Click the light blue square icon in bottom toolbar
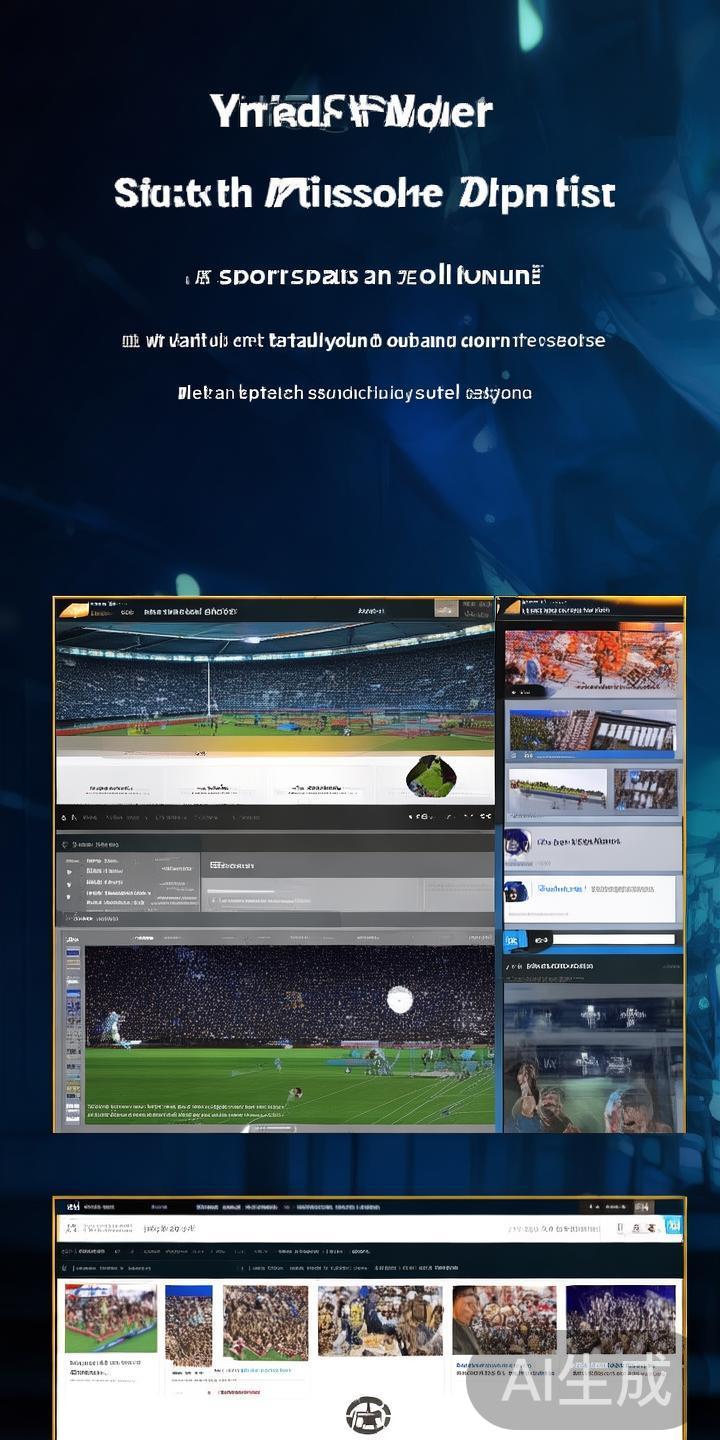The height and width of the screenshot is (1440, 720). point(674,1227)
